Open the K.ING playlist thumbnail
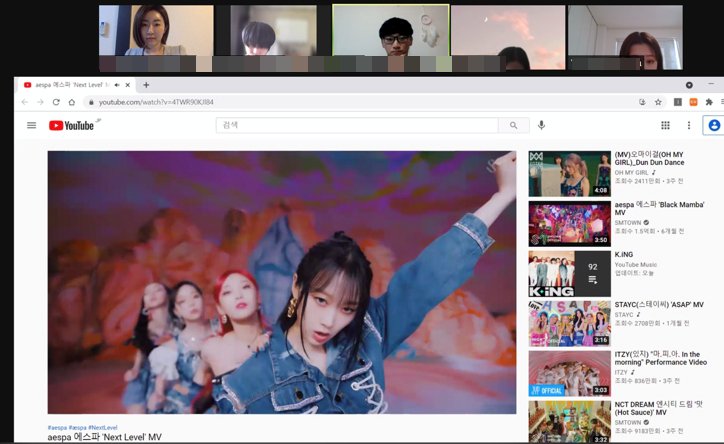This screenshot has height=444, width=724. tap(569, 274)
